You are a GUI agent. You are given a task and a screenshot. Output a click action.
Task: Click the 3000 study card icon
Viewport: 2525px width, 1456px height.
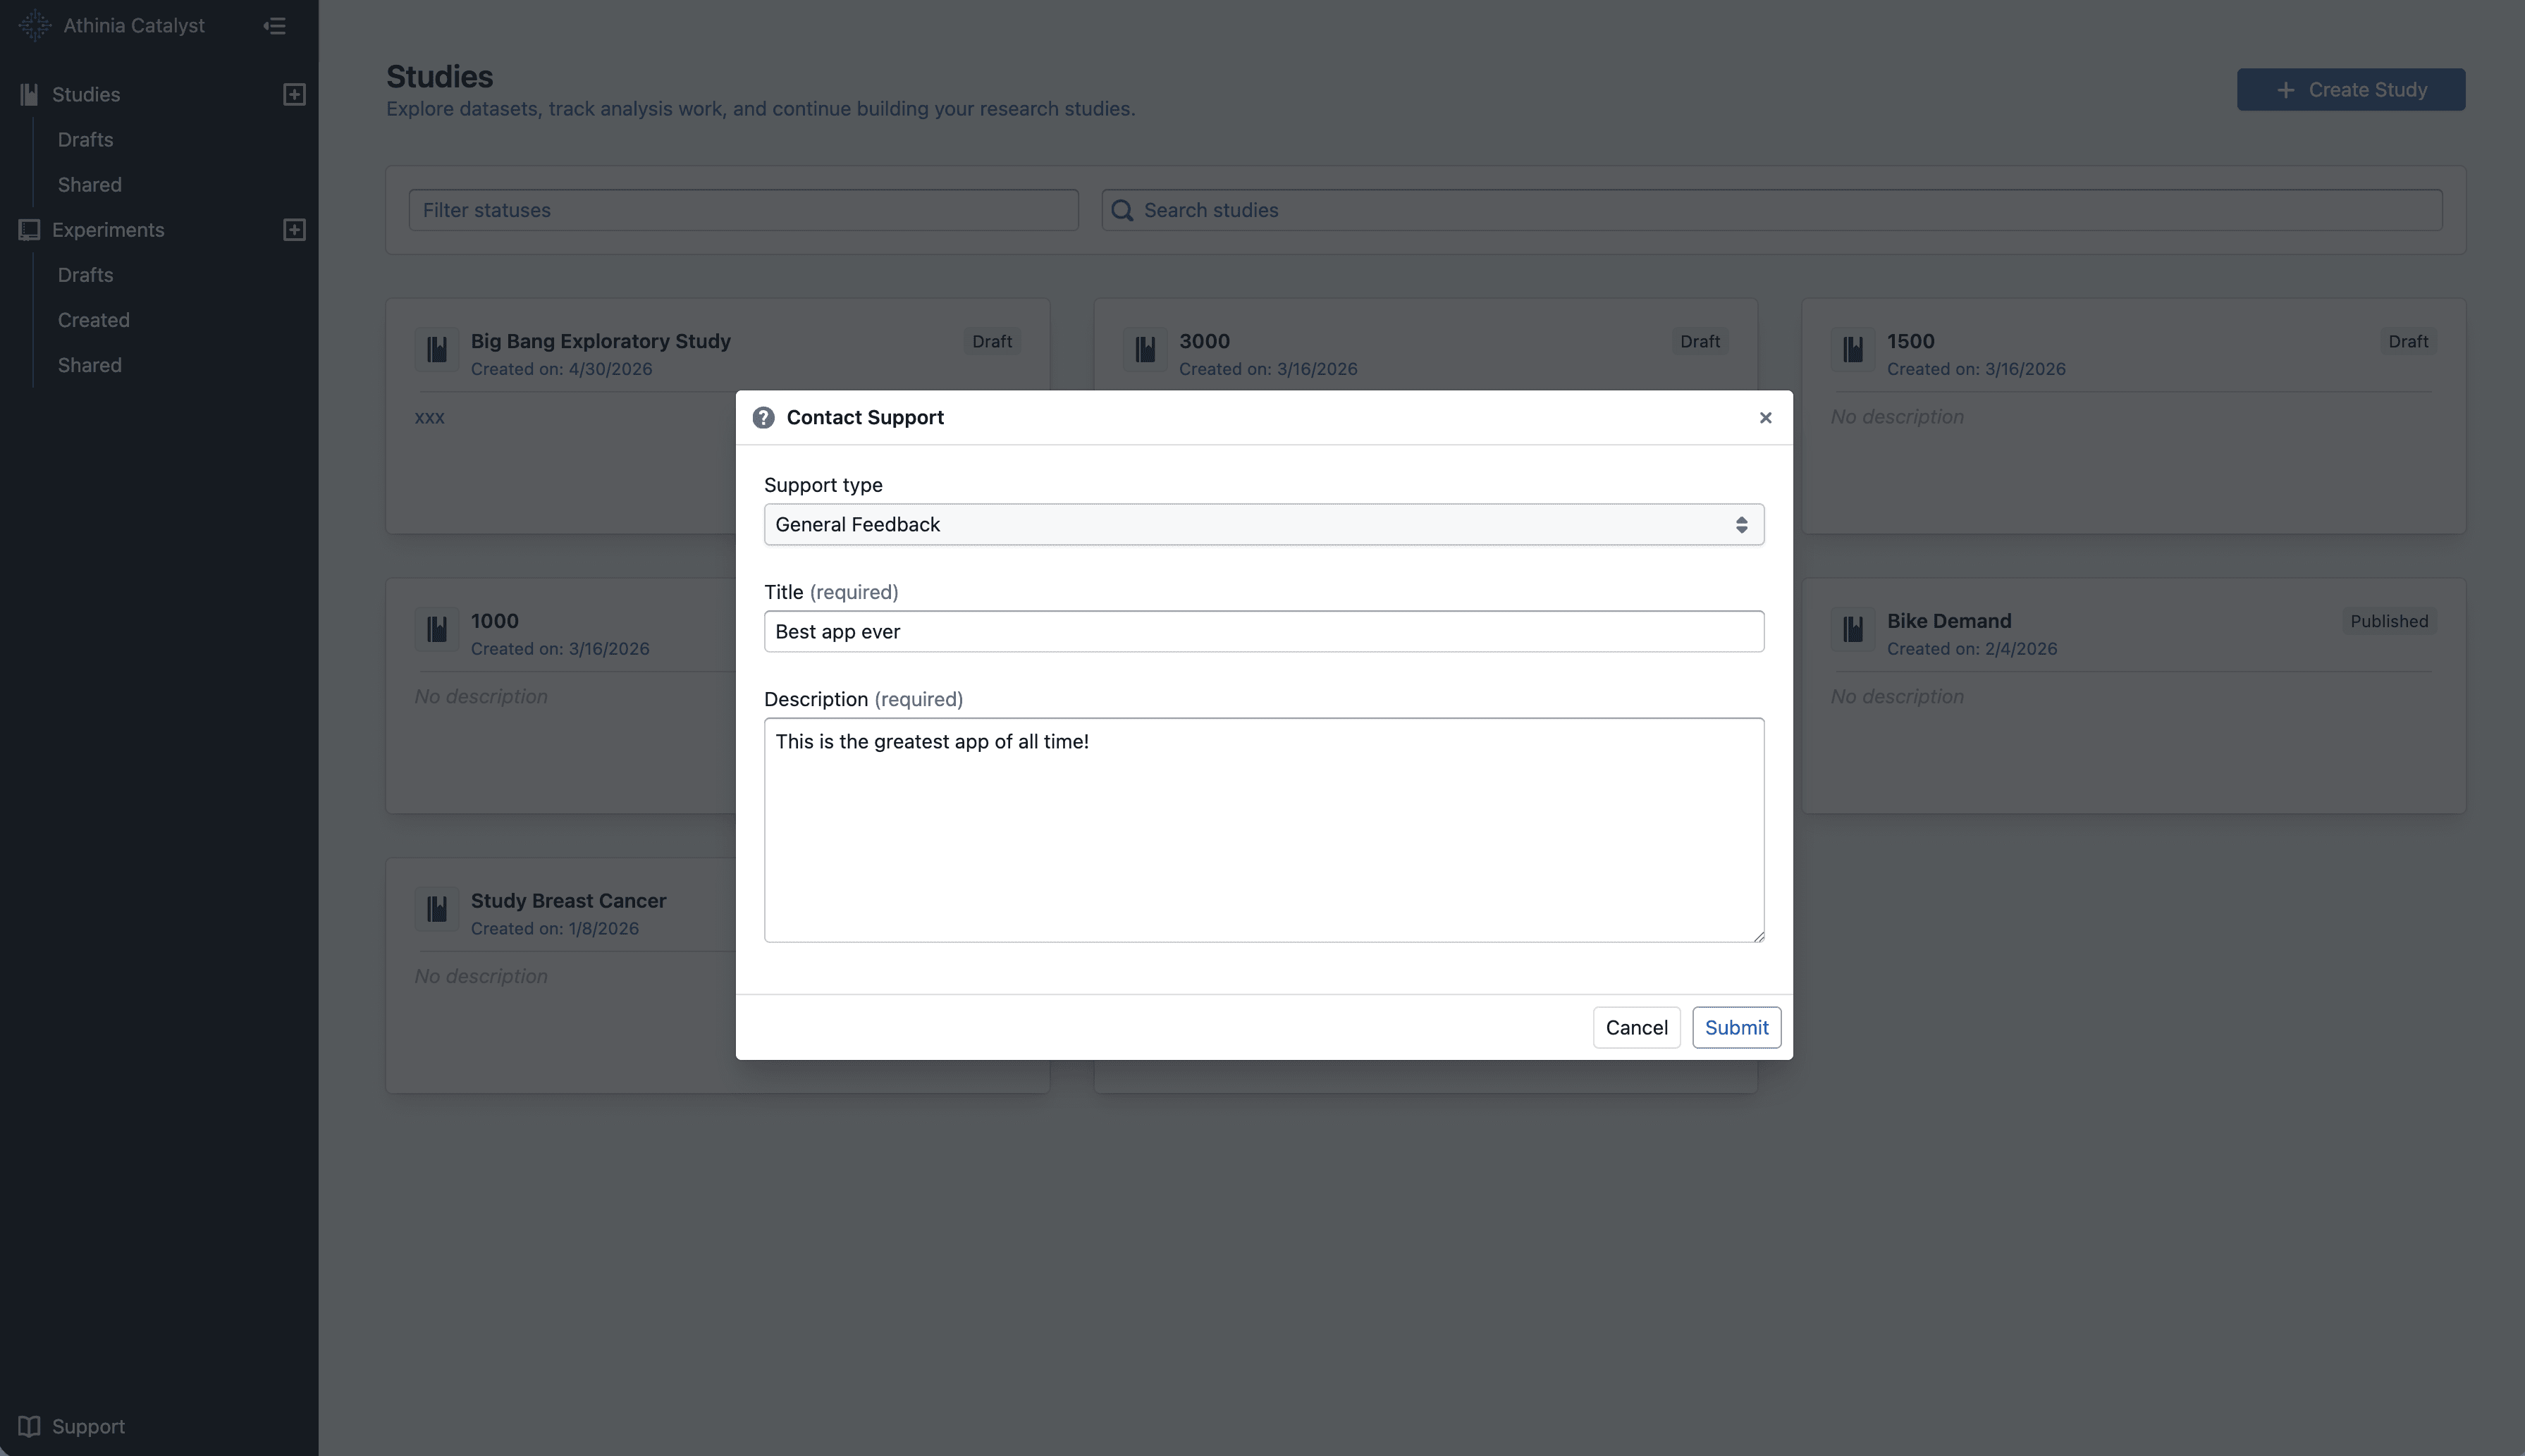[1145, 350]
